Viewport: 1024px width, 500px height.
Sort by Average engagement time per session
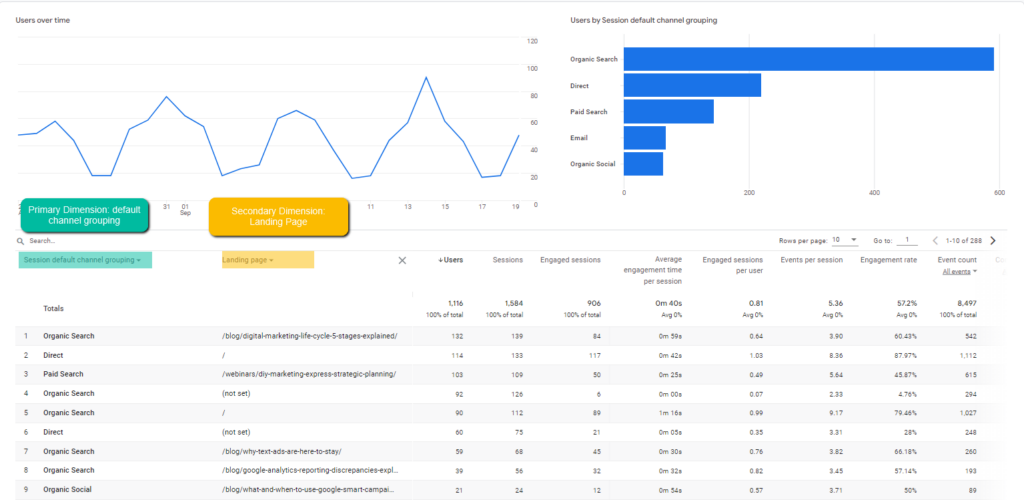click(x=653, y=270)
